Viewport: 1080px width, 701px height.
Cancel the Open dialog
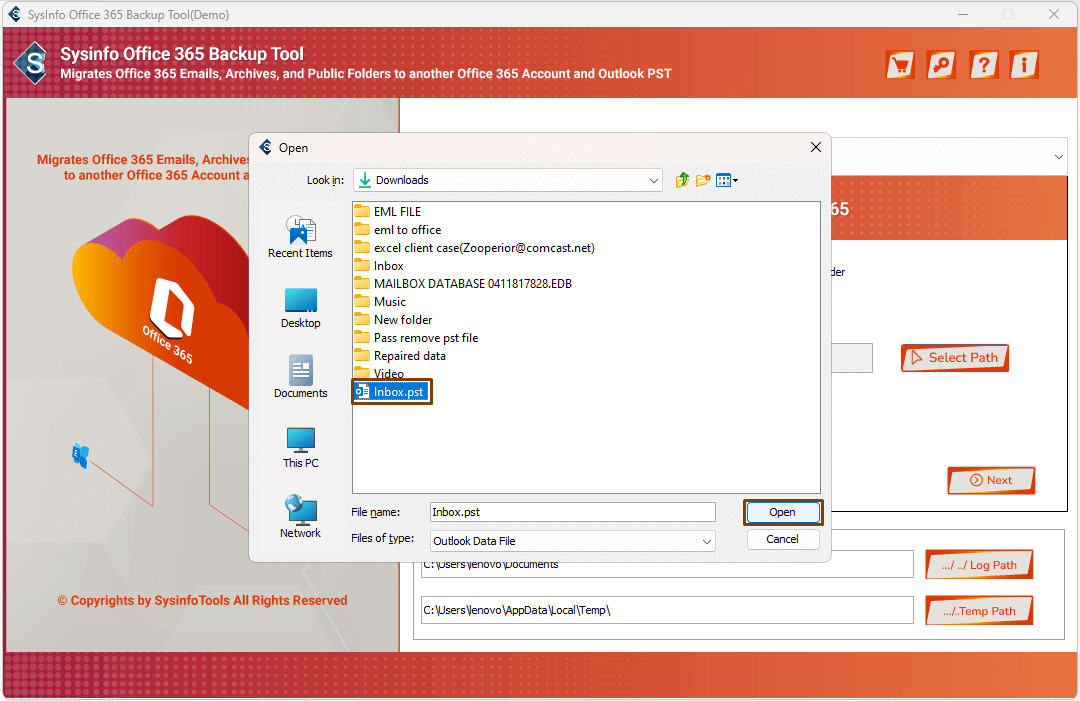pos(782,539)
